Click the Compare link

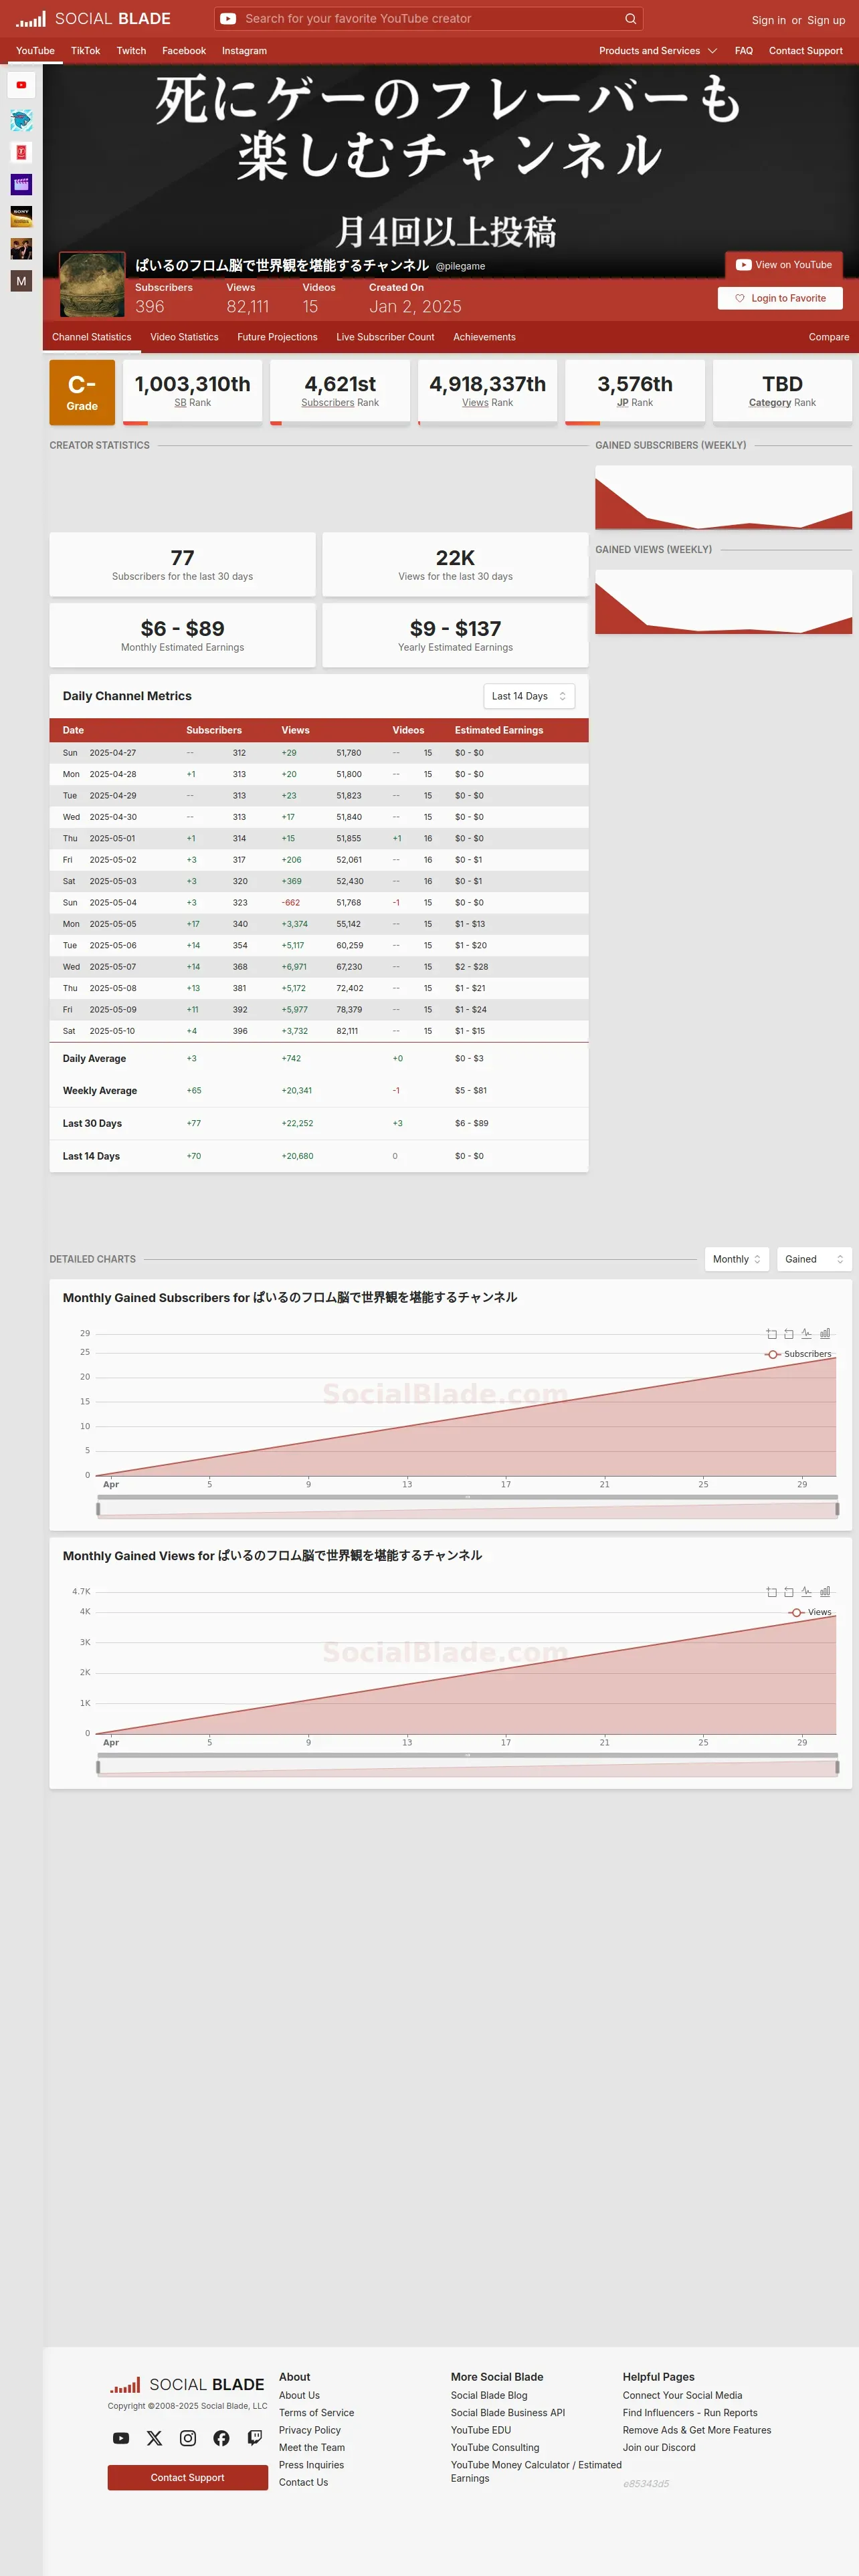tap(829, 337)
